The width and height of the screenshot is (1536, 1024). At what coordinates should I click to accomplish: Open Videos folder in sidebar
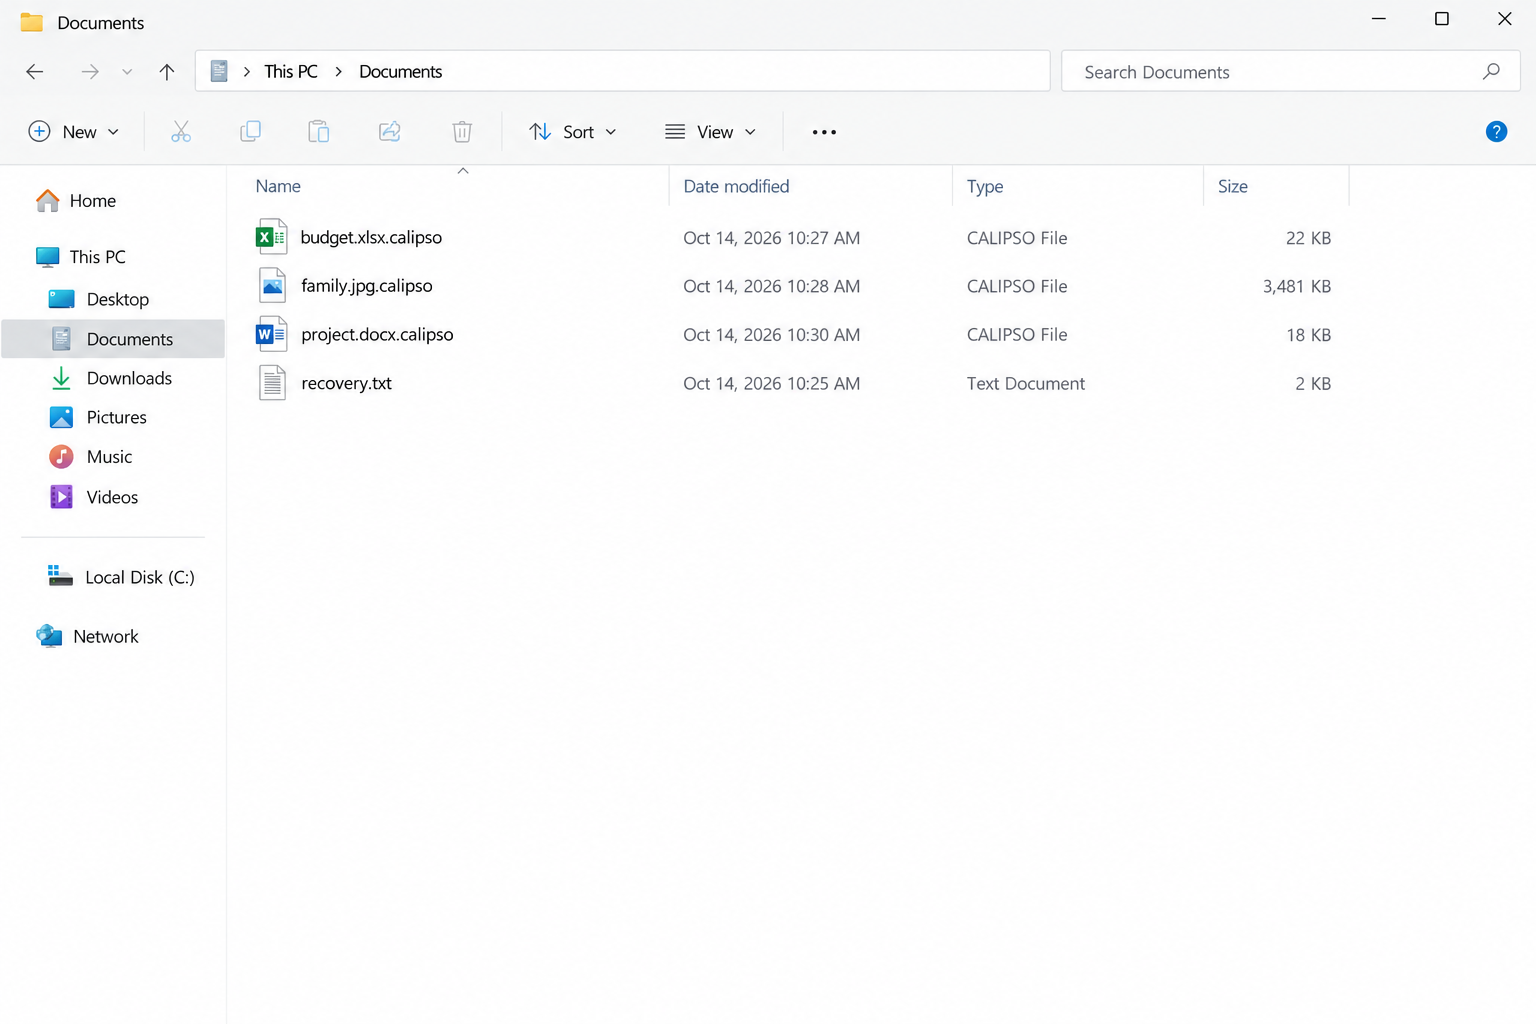tap(94, 497)
